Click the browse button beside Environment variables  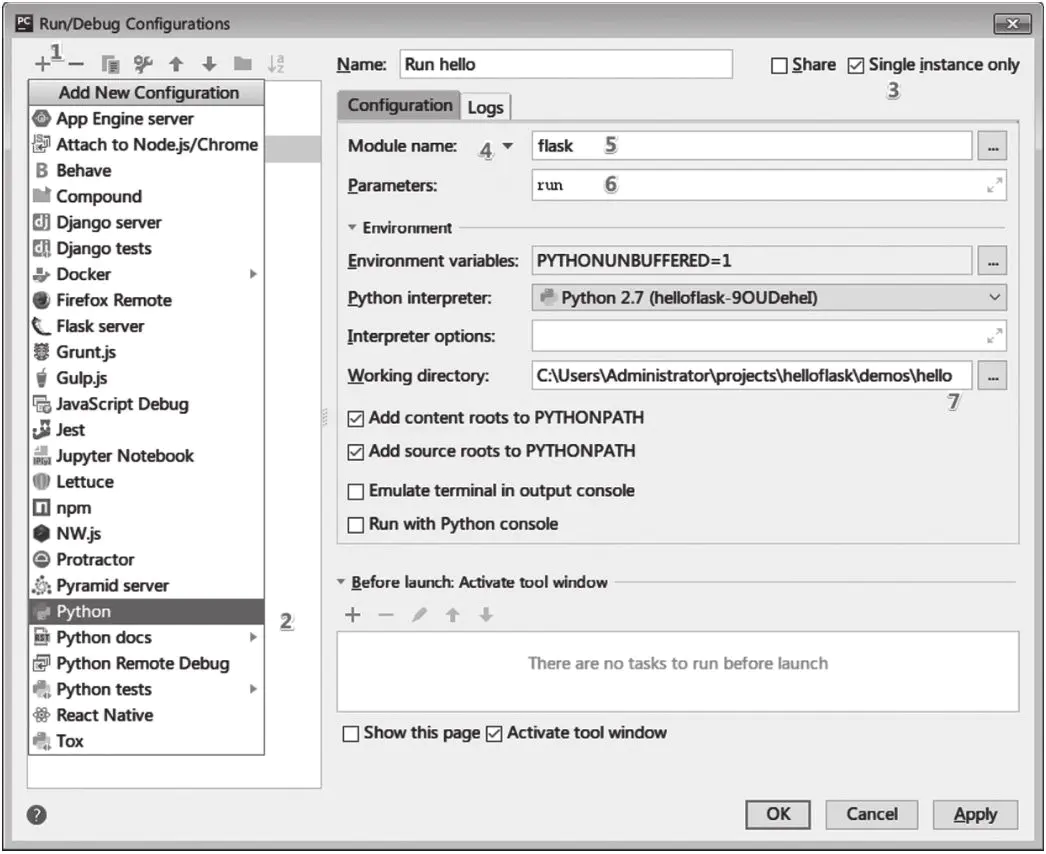tap(992, 261)
